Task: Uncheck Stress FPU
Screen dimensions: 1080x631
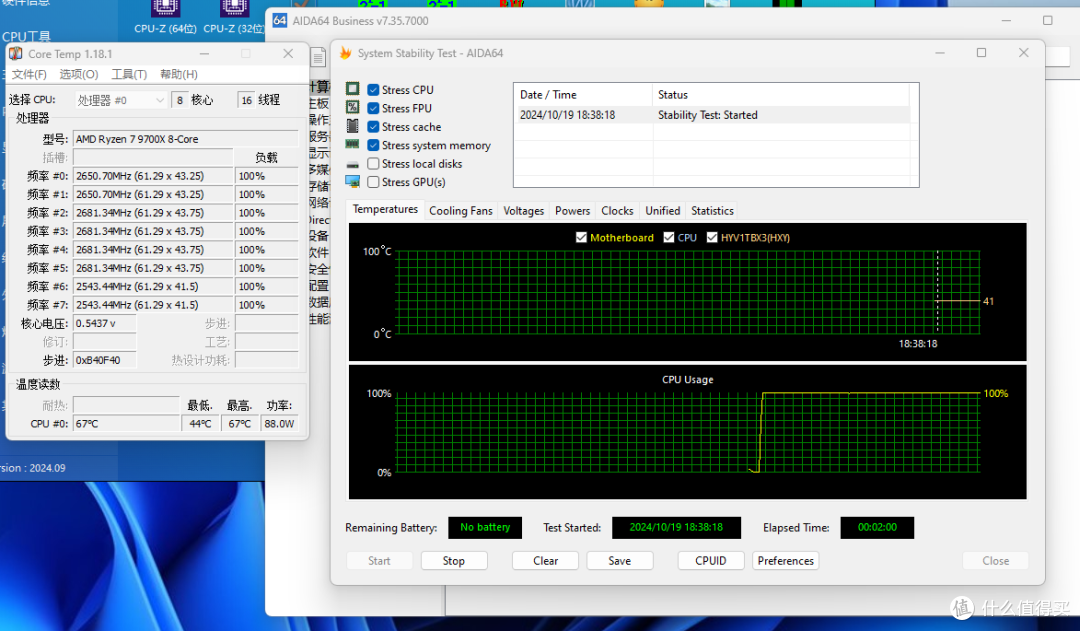Action: tap(373, 108)
